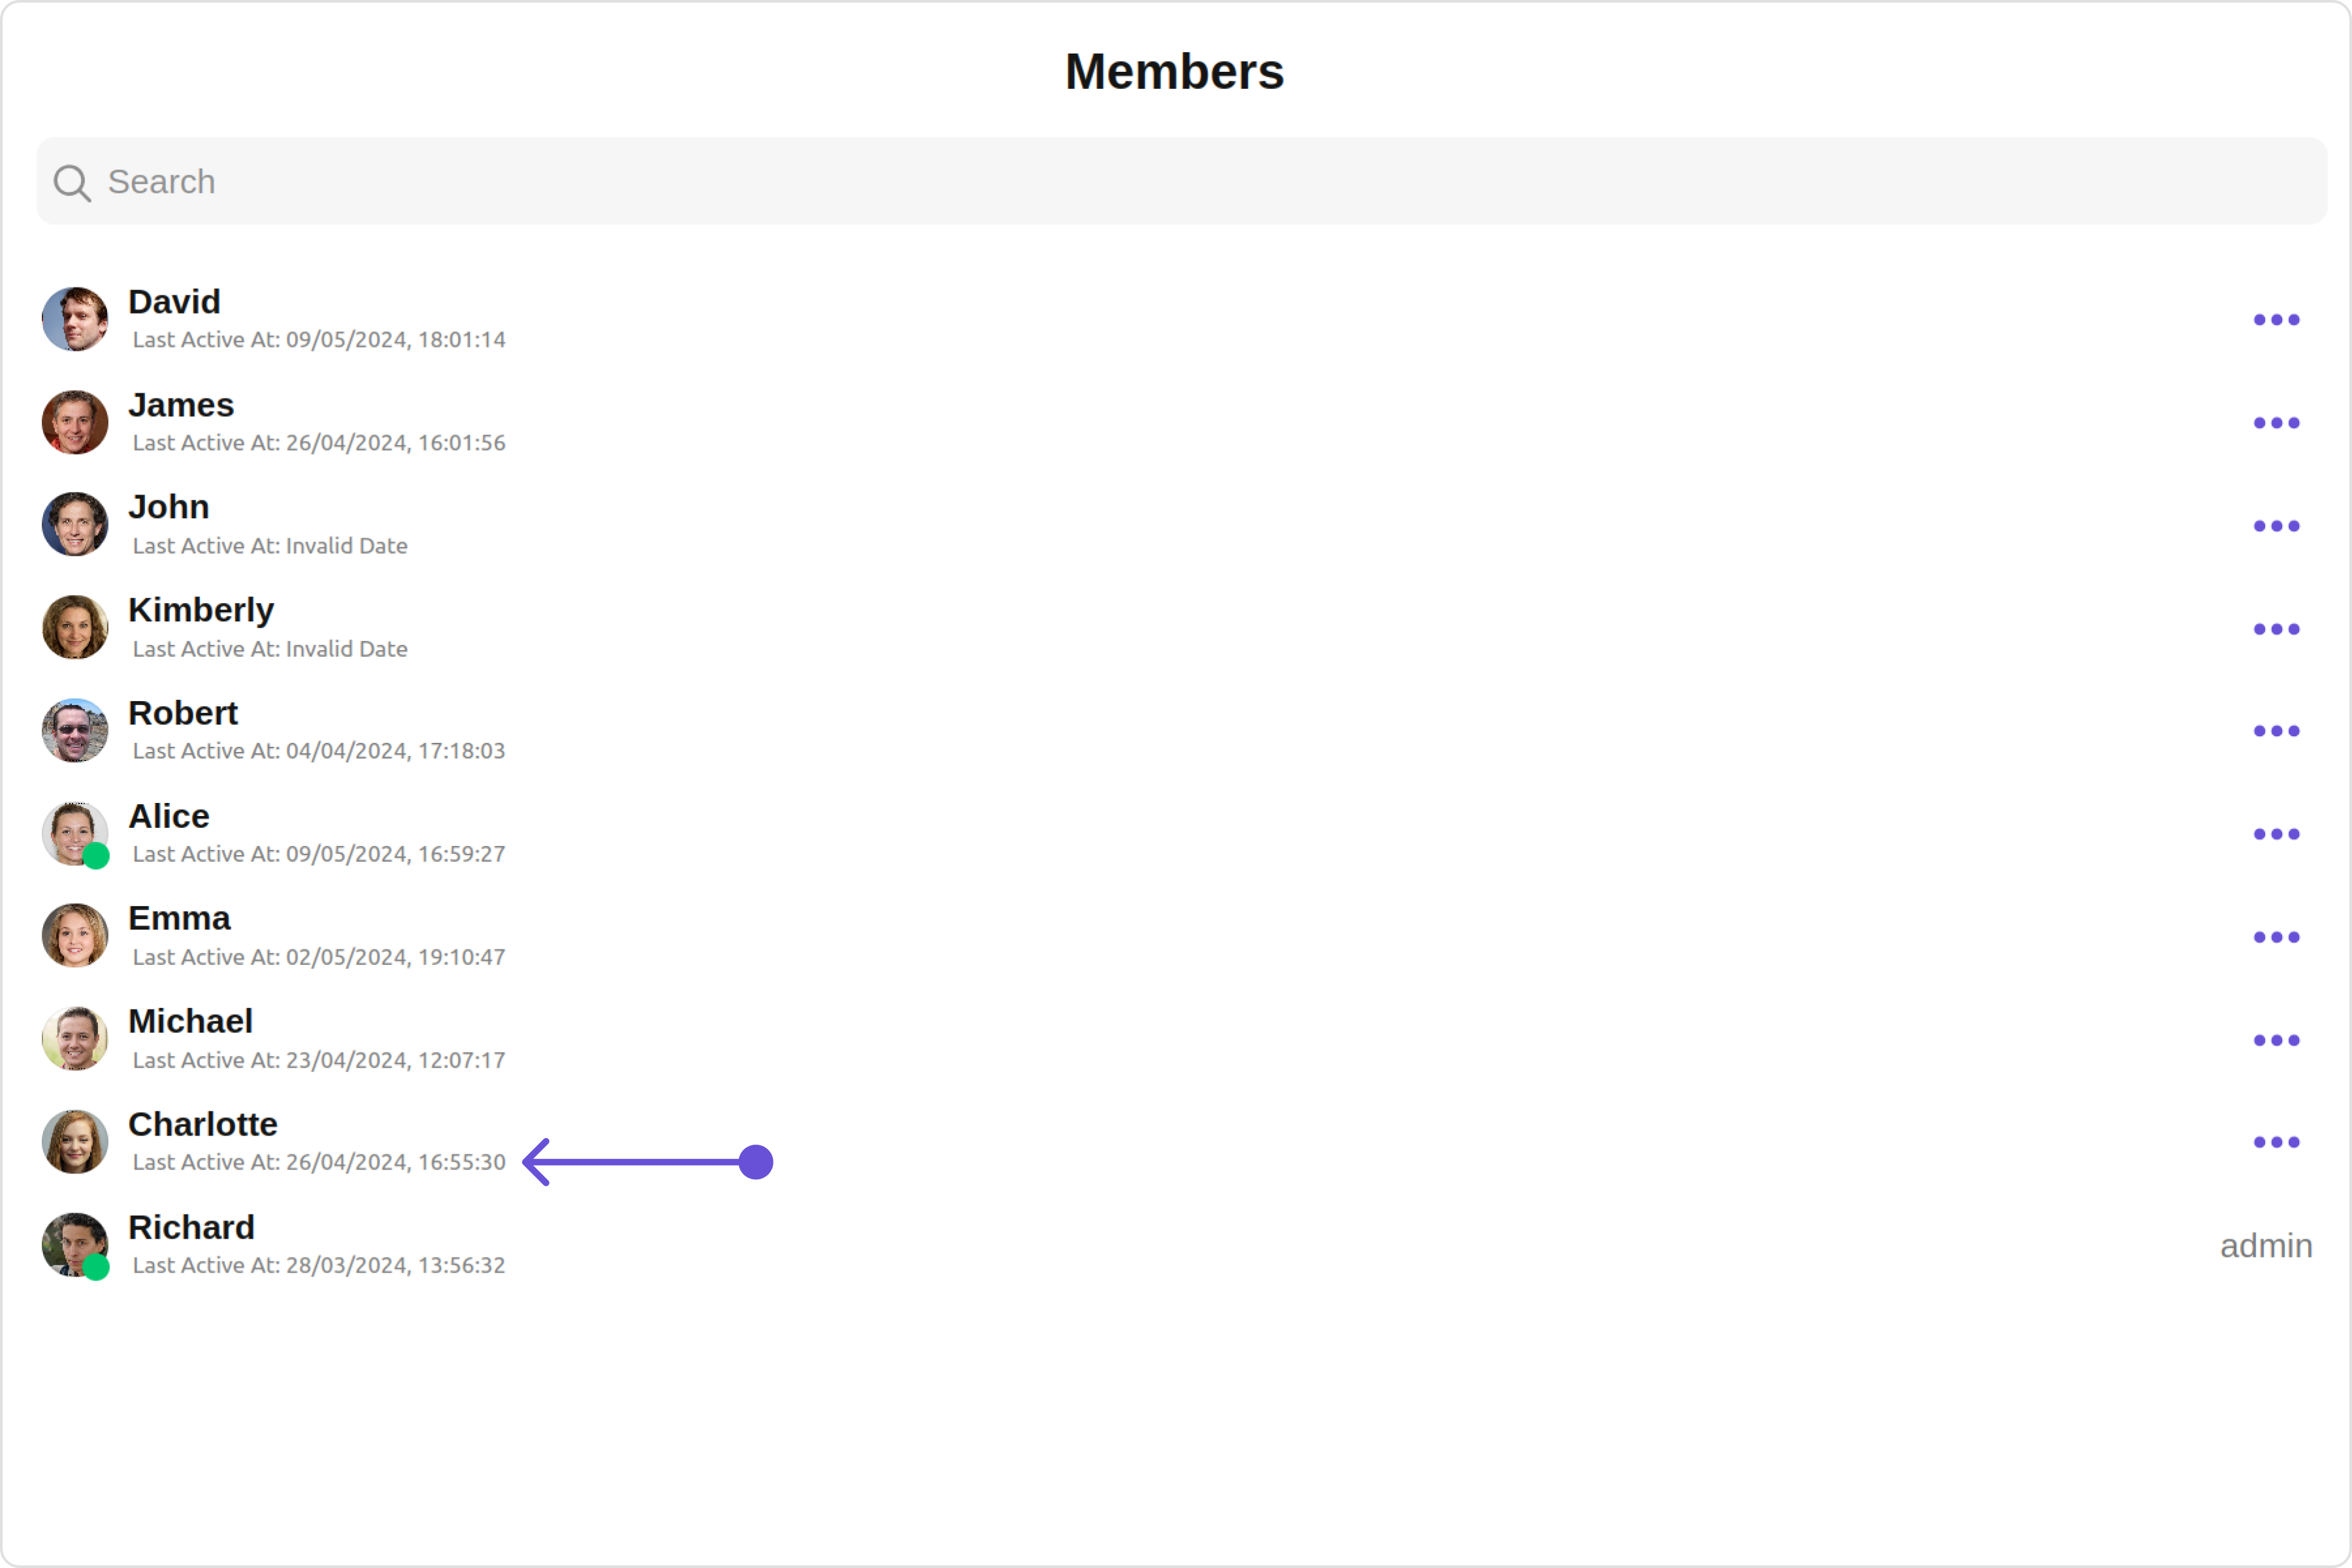The image size is (2352, 1568).
Task: Click Emma's more options dots
Action: [x=2276, y=937]
